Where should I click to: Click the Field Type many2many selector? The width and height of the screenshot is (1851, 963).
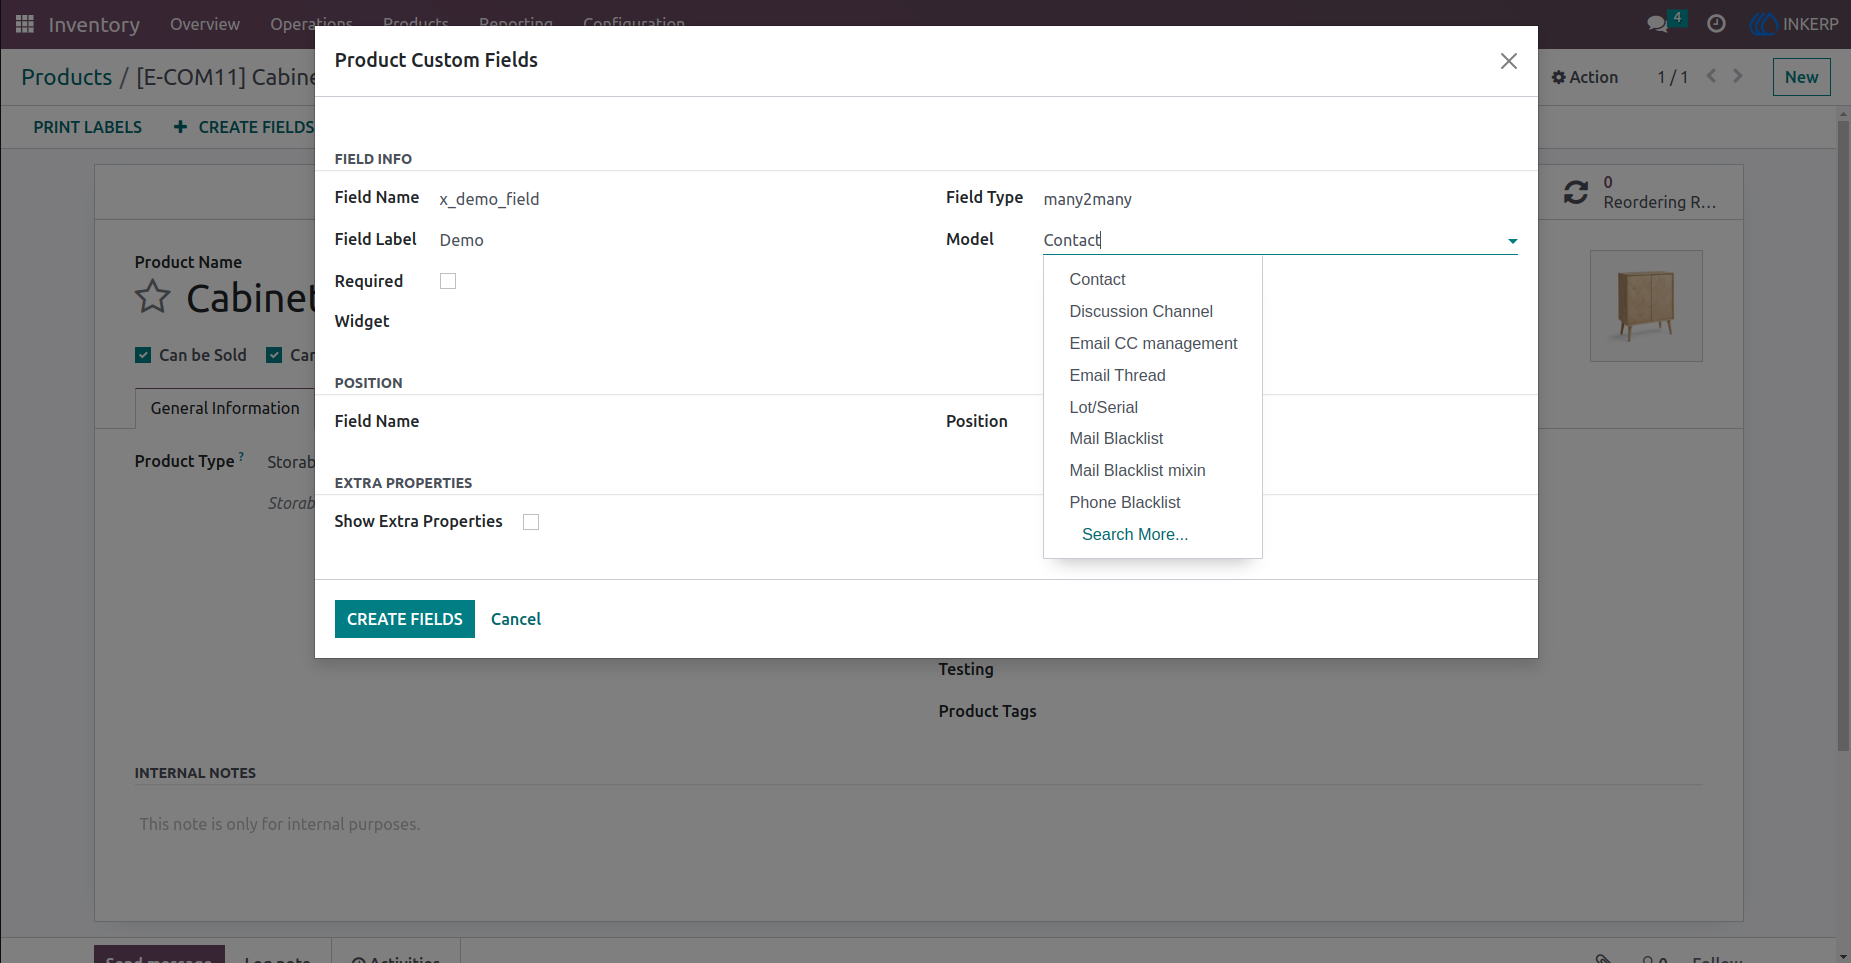pos(1280,199)
